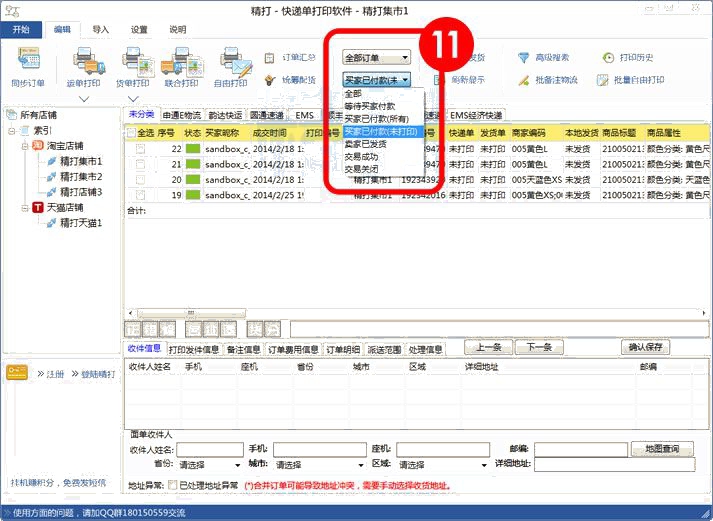
Task: Collapse the 淘宝店铺 tree node
Action: 25,146
